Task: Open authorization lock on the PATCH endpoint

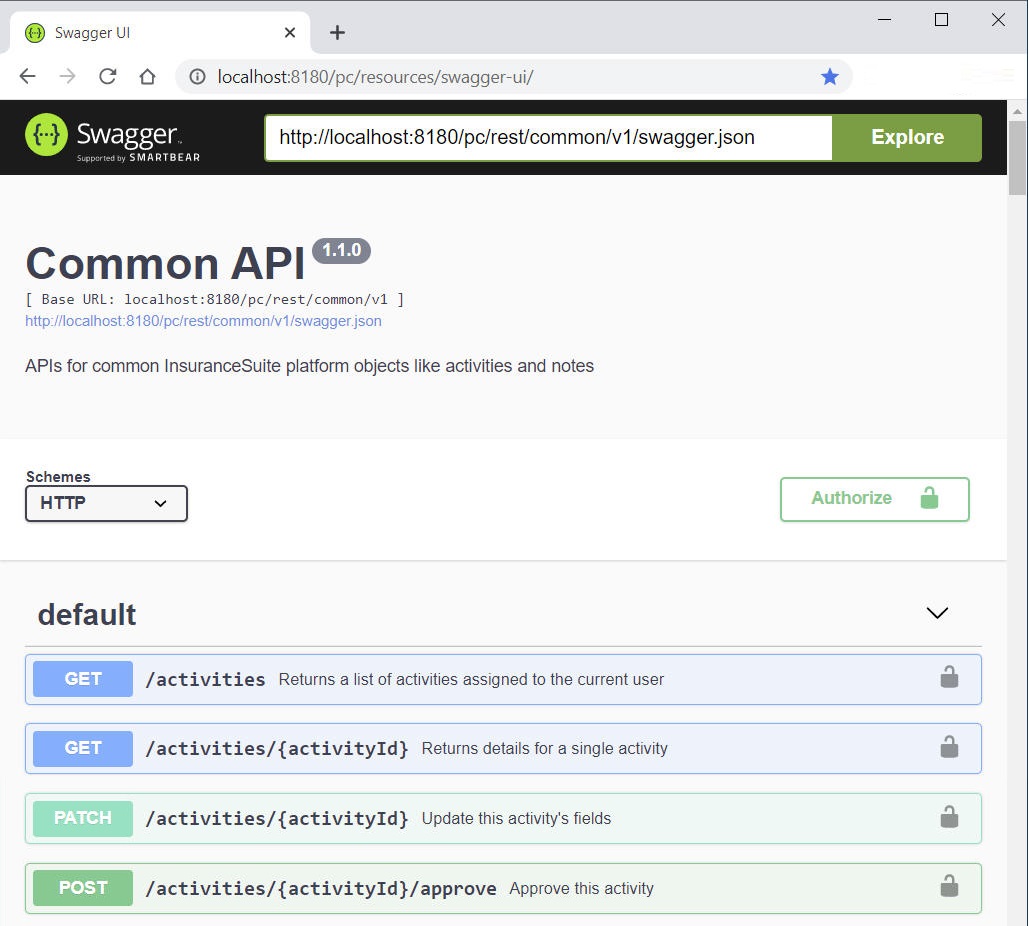Action: pos(947,818)
